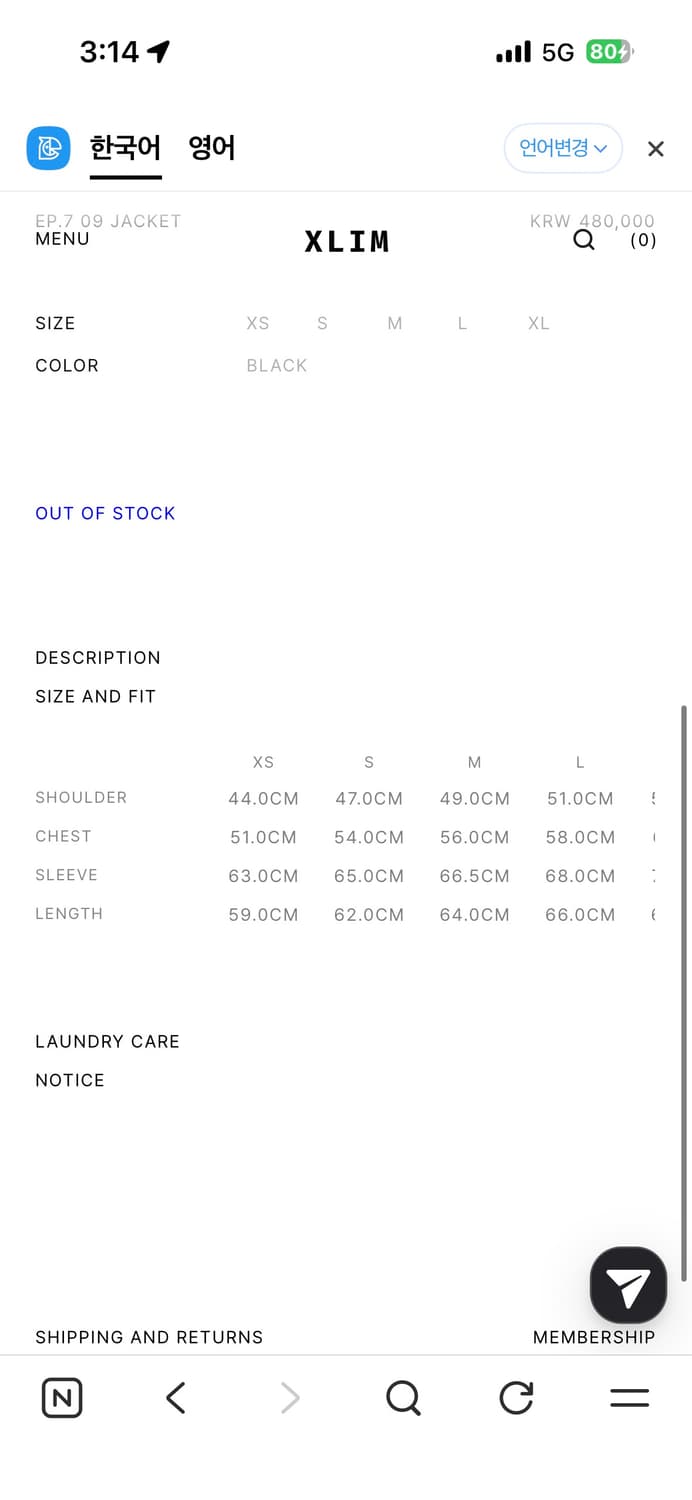Screen dimensions: 692x1500
Task: Select size XS option
Action: [258, 323]
